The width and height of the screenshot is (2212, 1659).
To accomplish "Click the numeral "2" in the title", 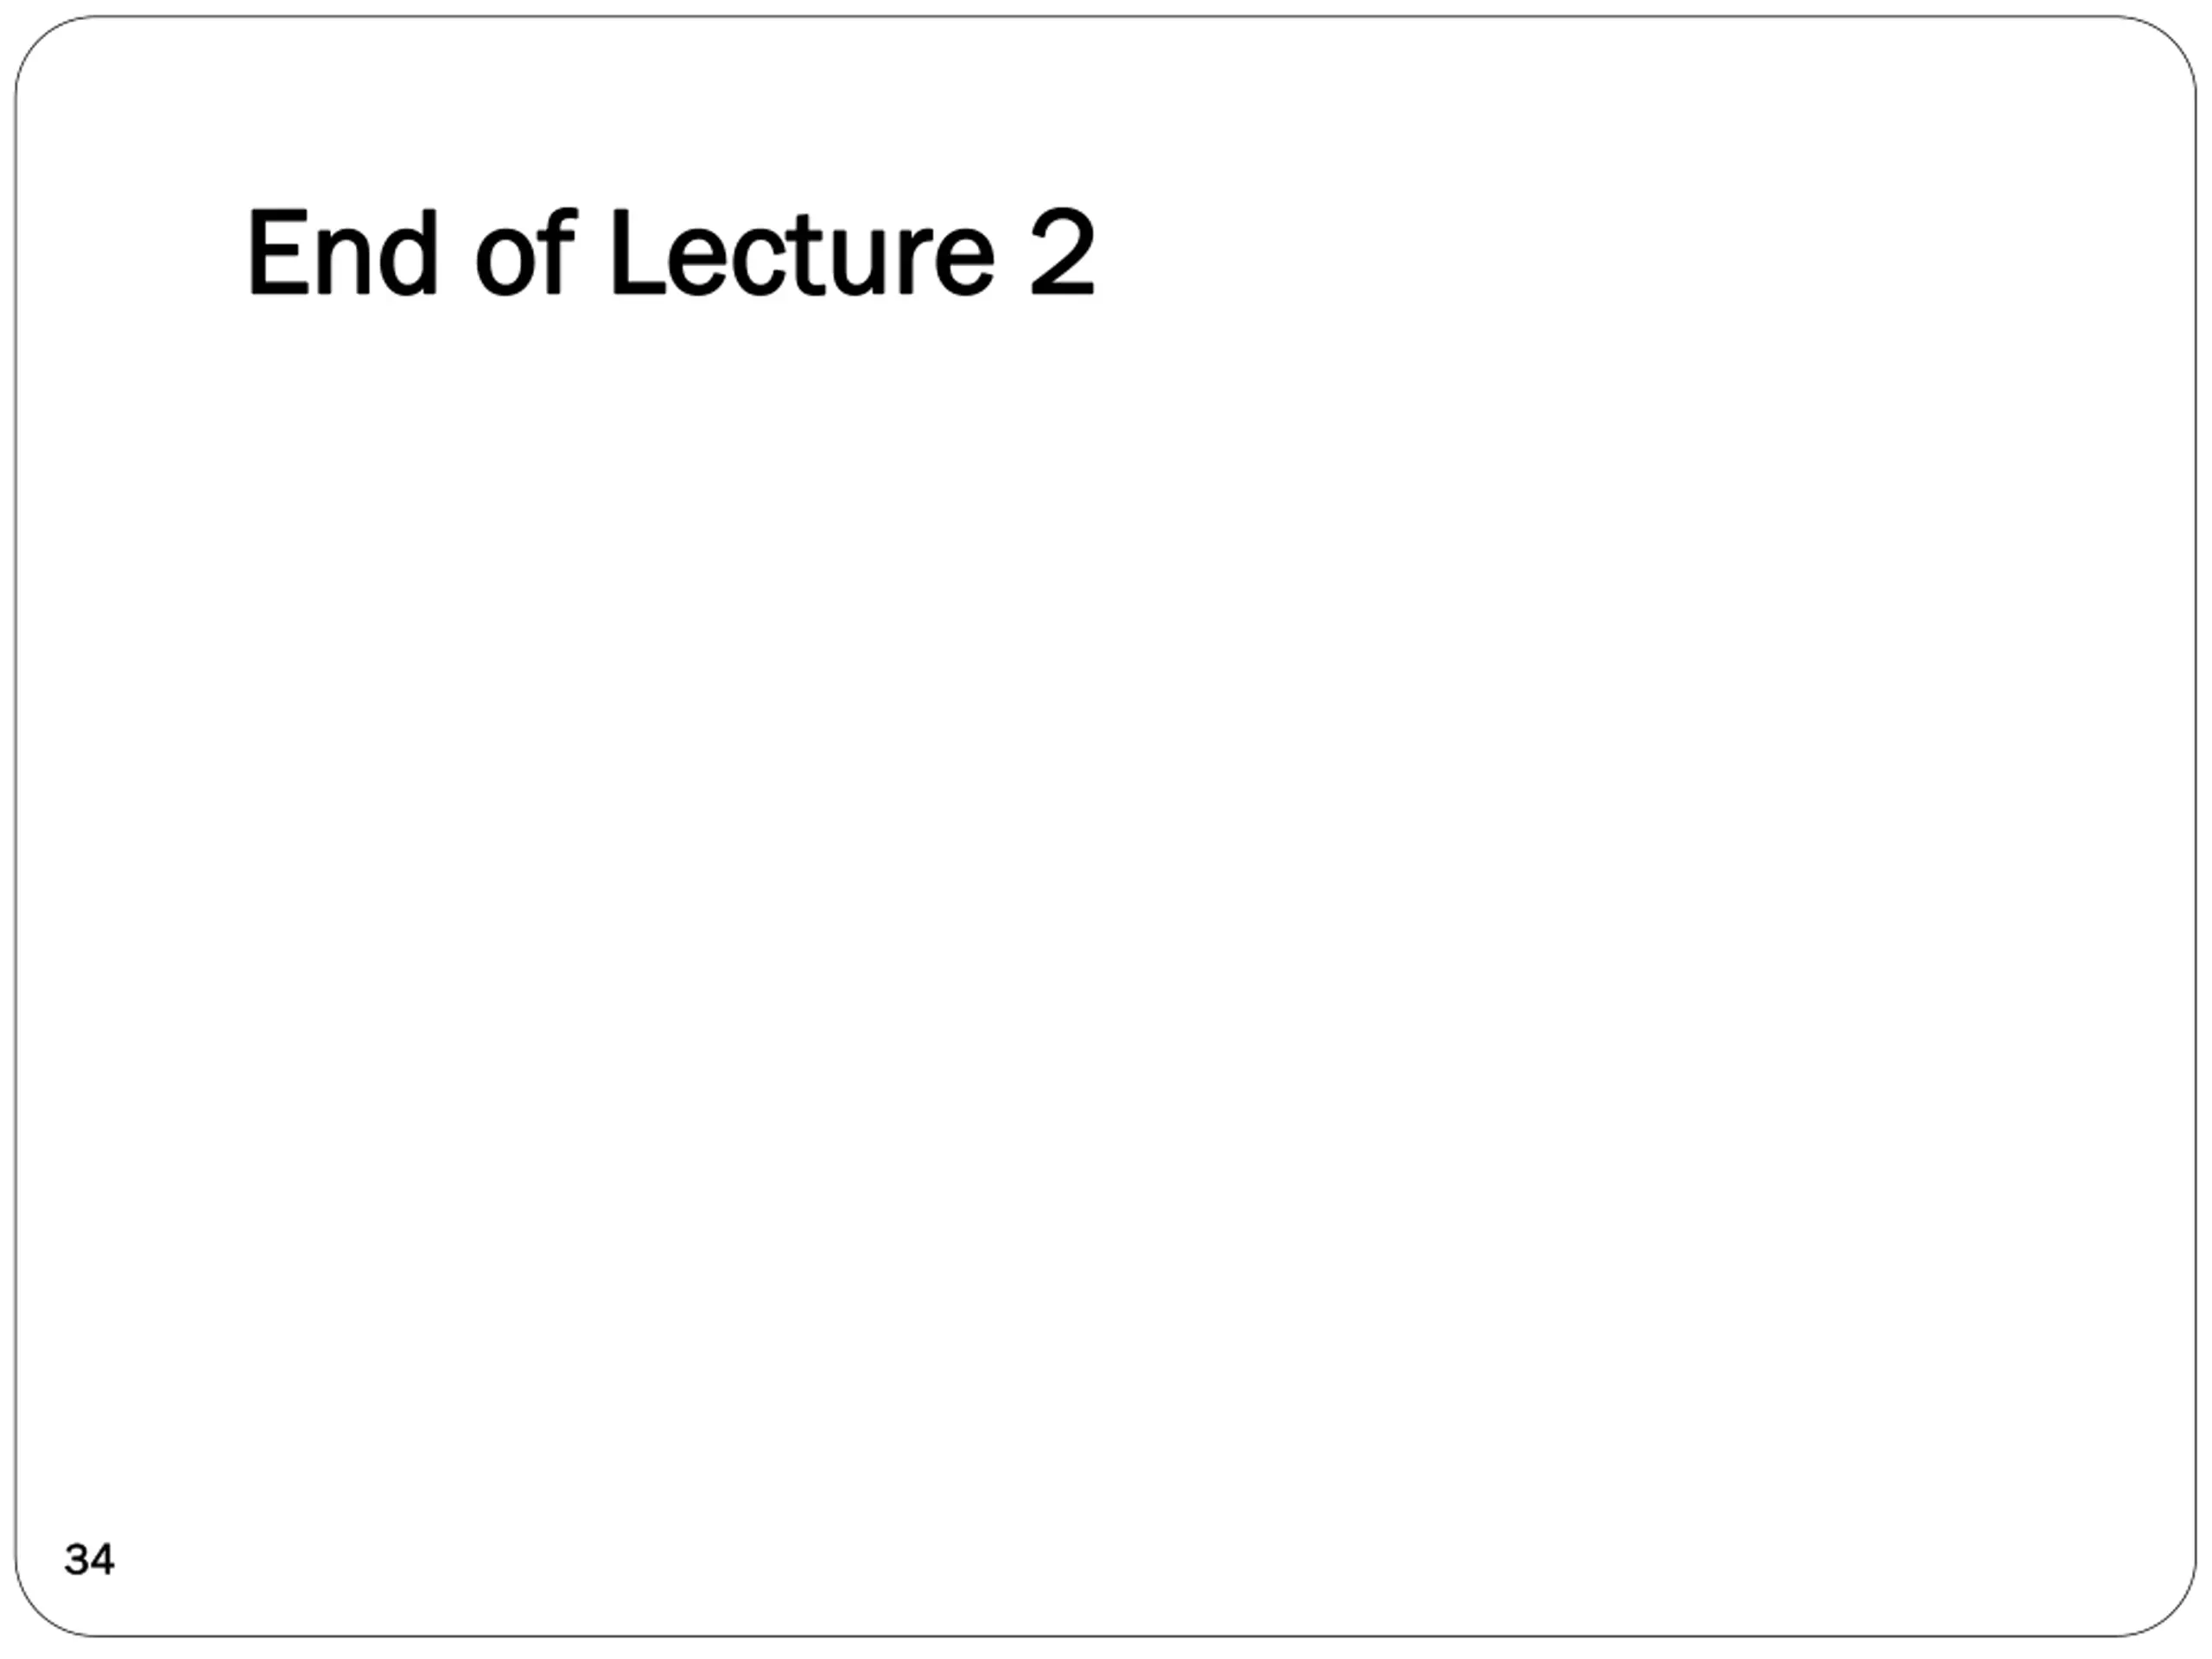I will (1062, 253).
